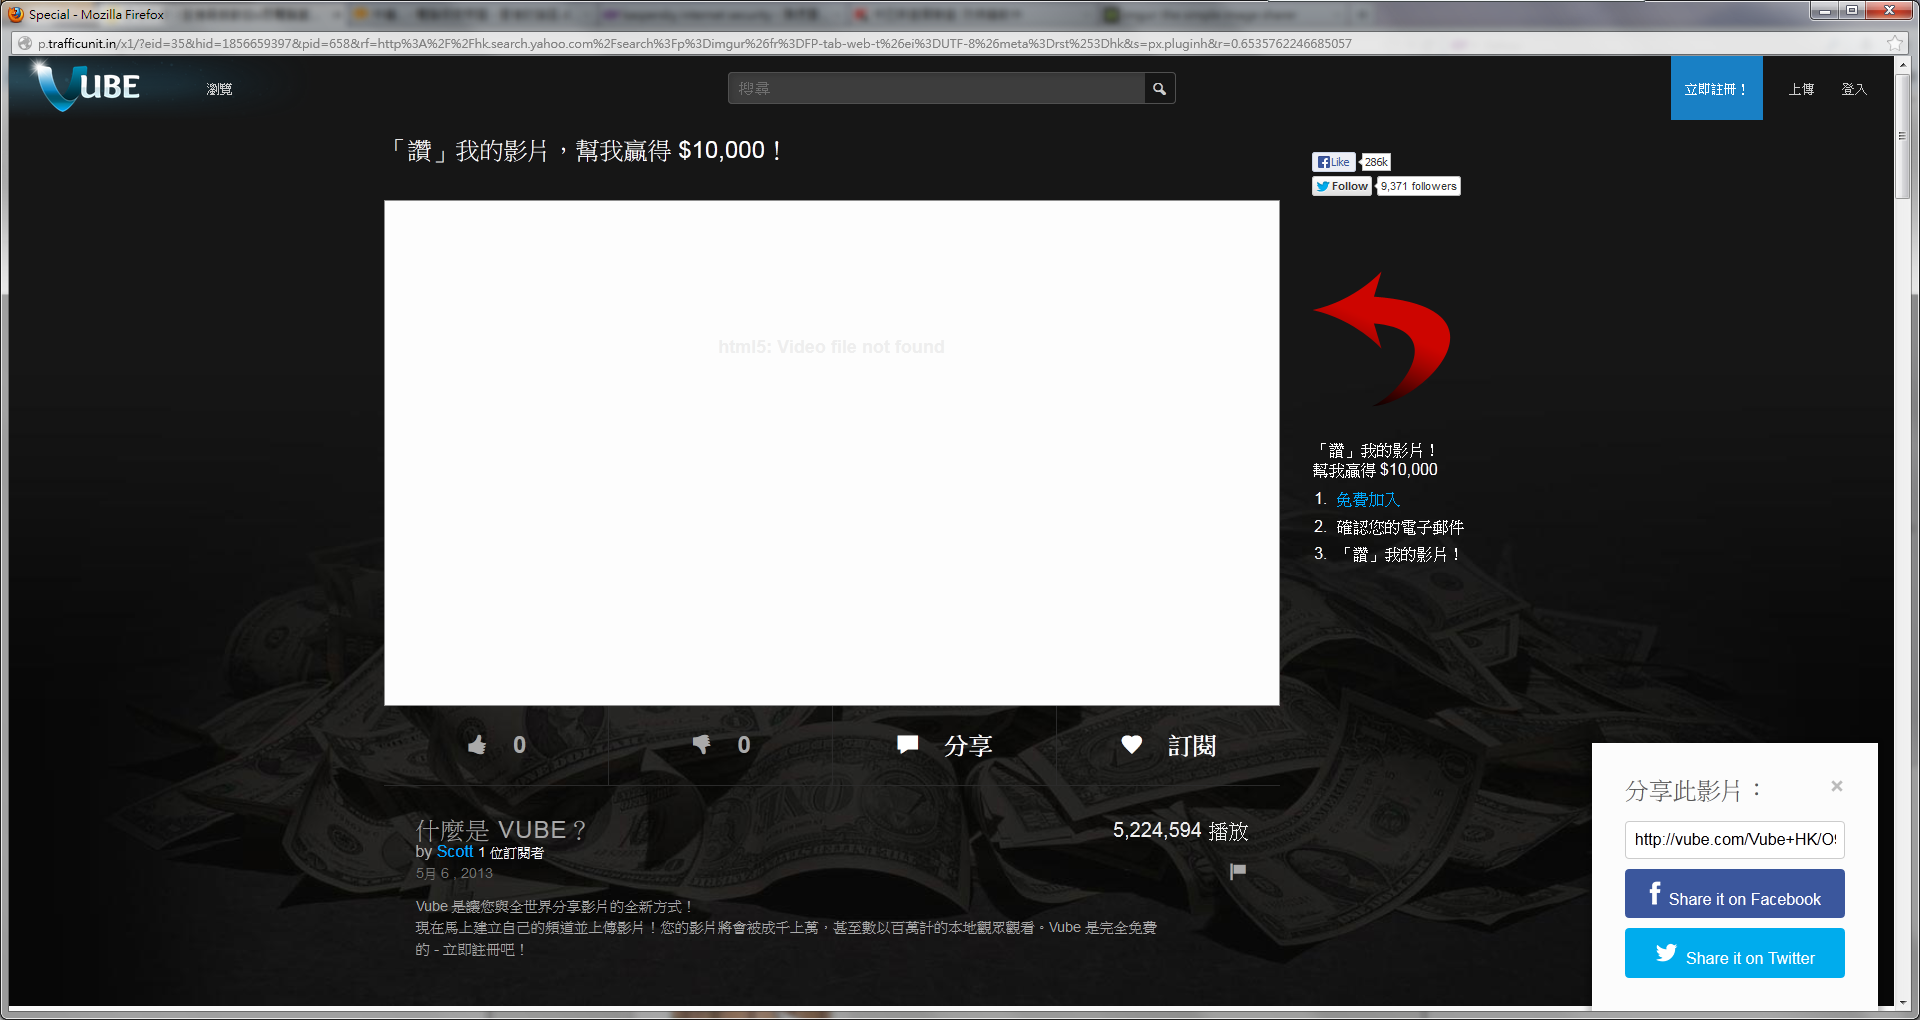Click the heart subscribe icon
The height and width of the screenshot is (1020, 1920).
1132,745
